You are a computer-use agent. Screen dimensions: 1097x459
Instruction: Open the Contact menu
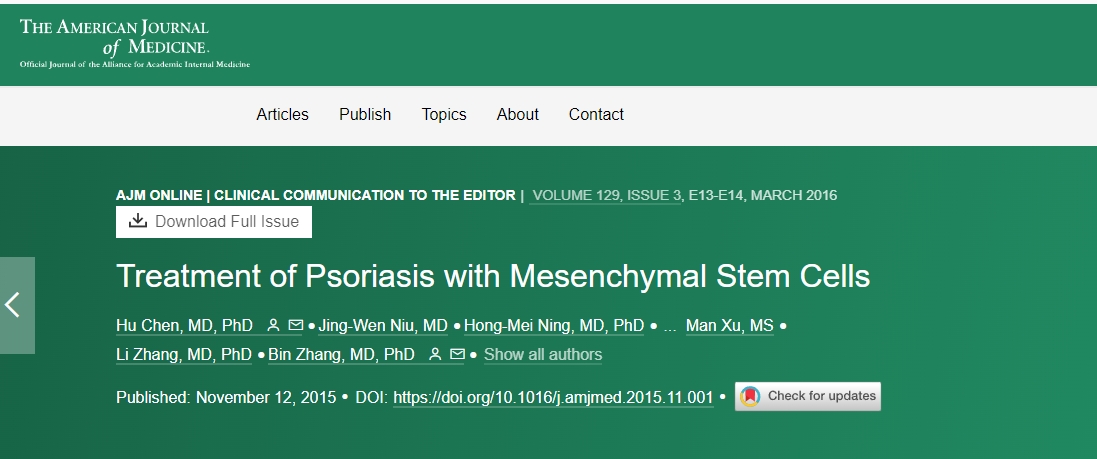point(596,114)
